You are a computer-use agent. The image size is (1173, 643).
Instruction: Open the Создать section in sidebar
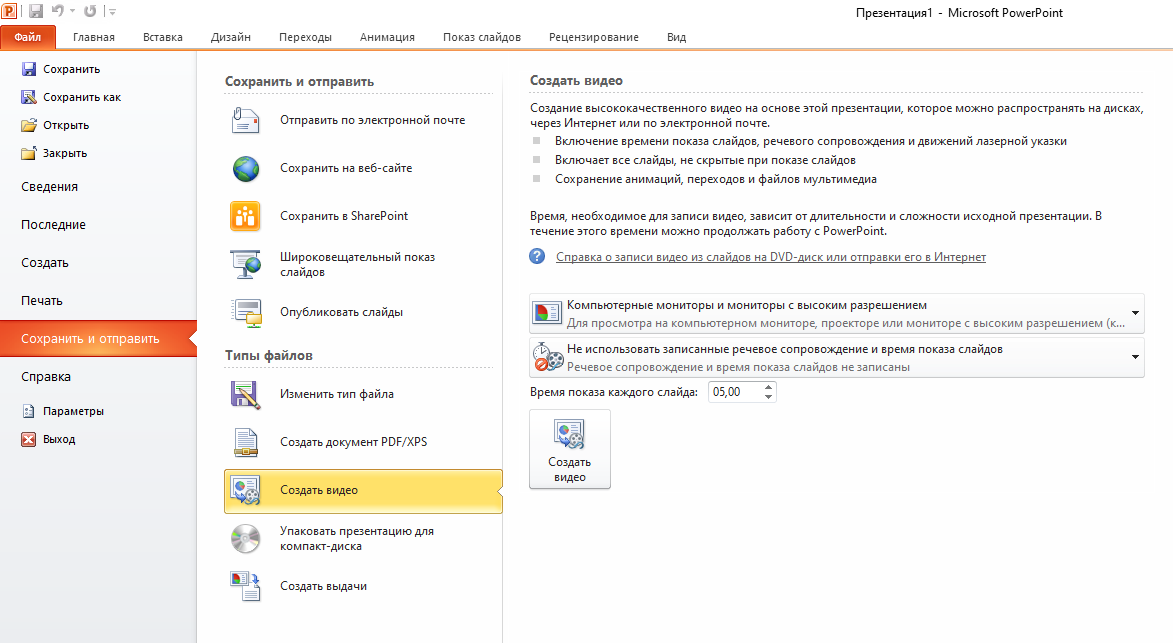point(45,263)
